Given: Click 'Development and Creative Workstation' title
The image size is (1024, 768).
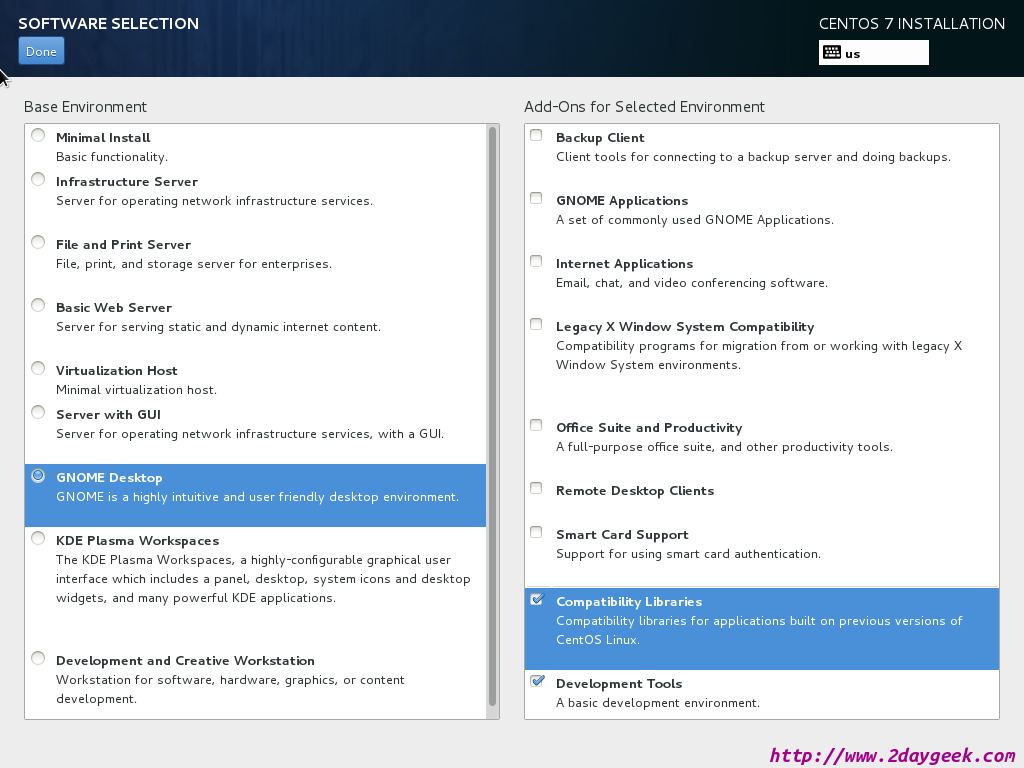Looking at the screenshot, I should click(185, 661).
